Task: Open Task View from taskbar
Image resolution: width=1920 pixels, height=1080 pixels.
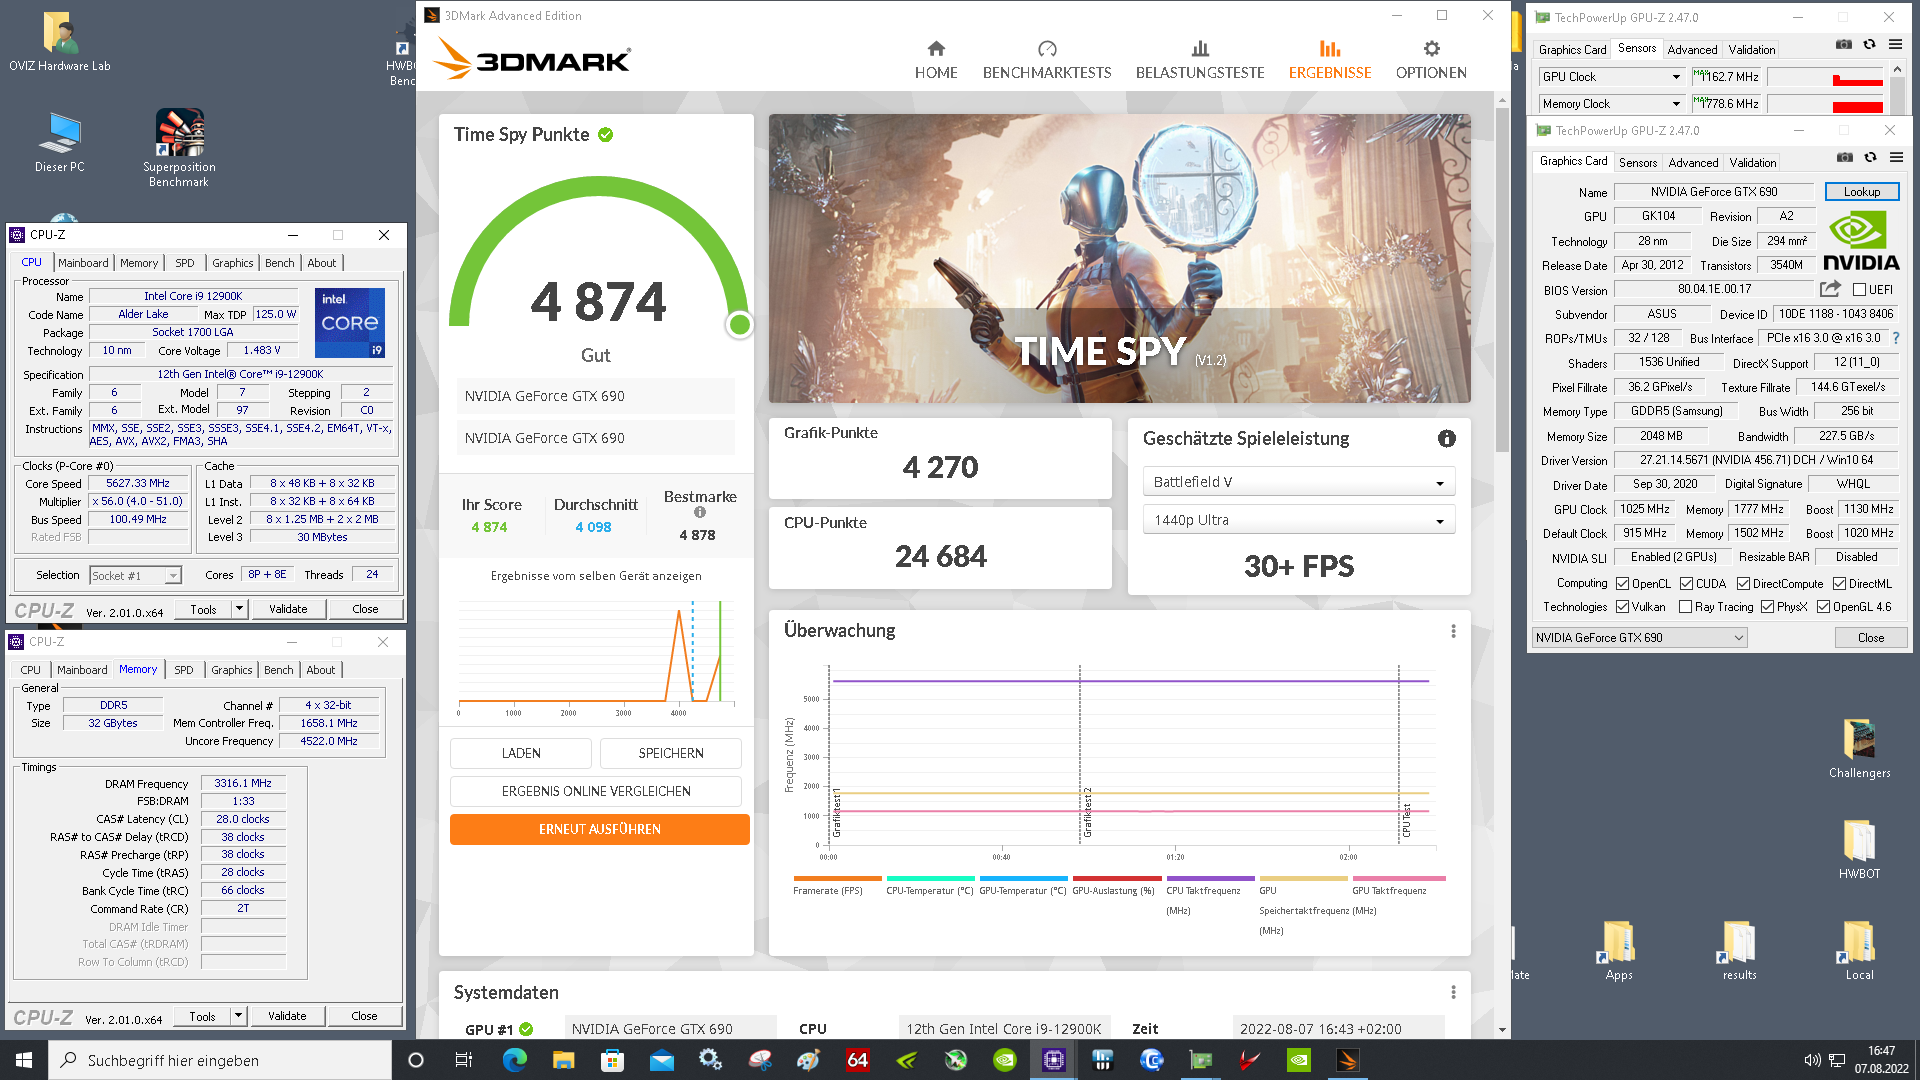Action: [x=463, y=1060]
